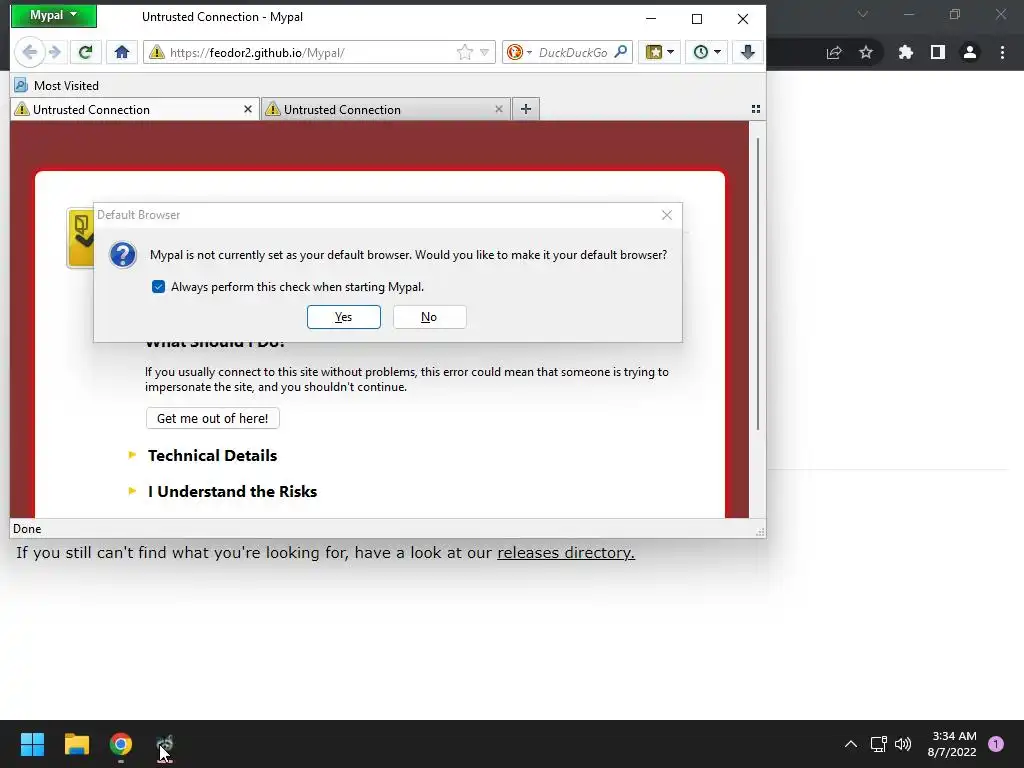Click into the DuckDuckGo search box
This screenshot has width=1024, height=768.
pos(573,53)
